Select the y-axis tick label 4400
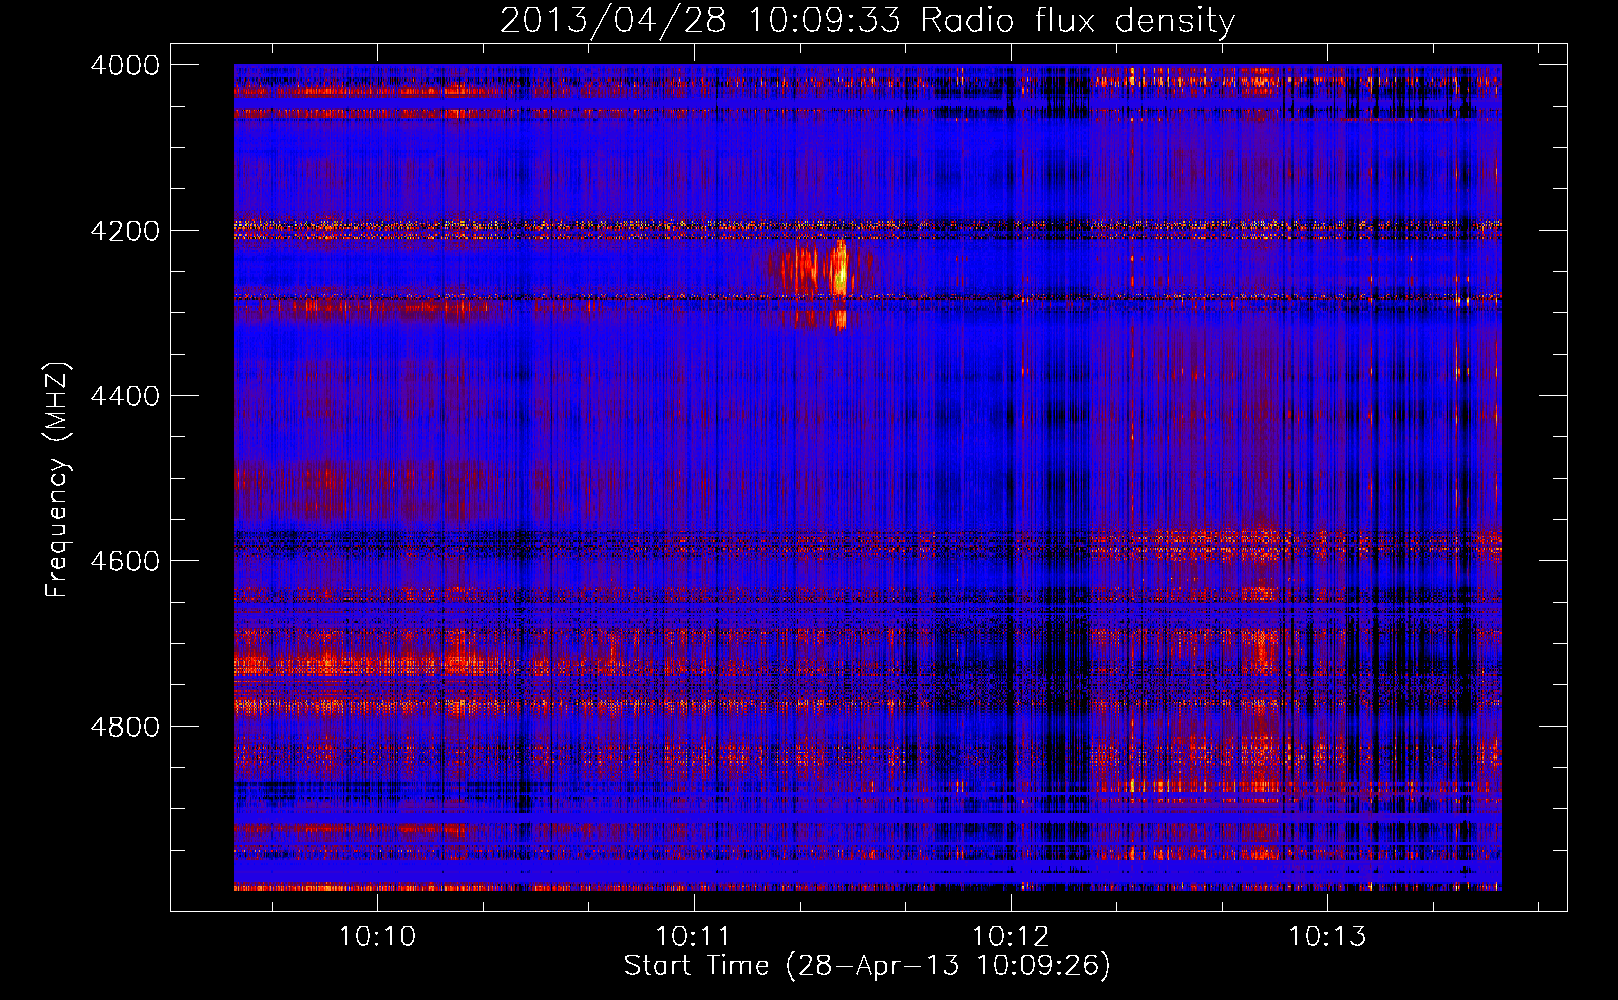The width and height of the screenshot is (1618, 1000). (x=125, y=396)
